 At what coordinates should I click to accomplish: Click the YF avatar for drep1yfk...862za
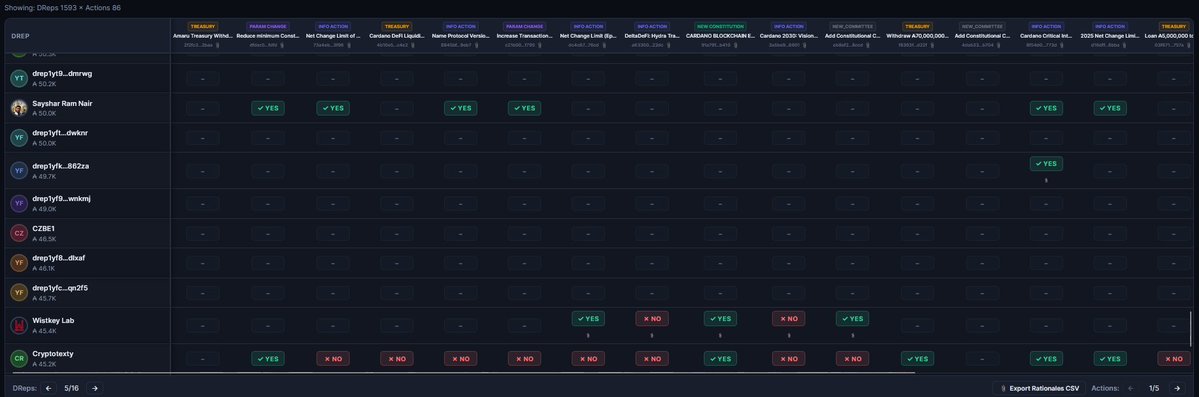[19, 171]
